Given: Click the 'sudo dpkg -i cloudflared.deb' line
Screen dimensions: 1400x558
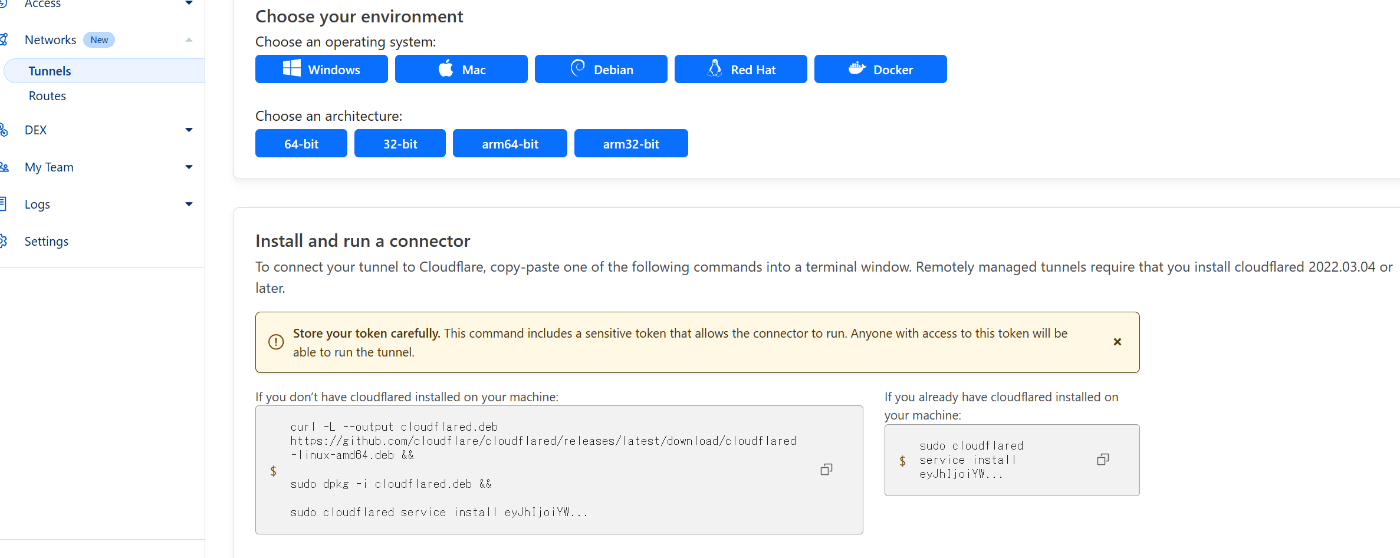Looking at the screenshot, I should point(391,484).
